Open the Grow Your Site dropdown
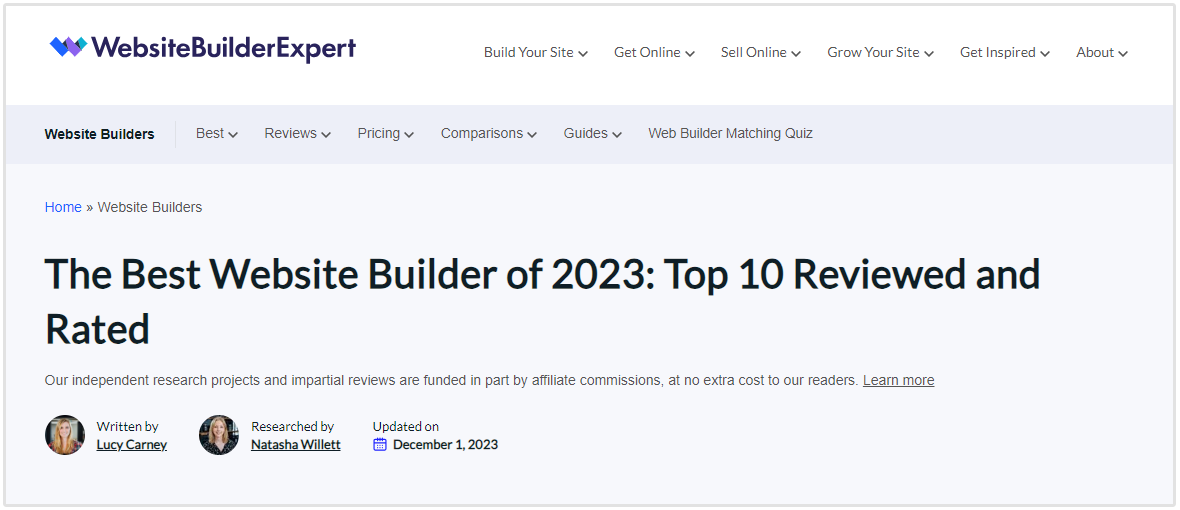The image size is (1180, 510). 880,52
